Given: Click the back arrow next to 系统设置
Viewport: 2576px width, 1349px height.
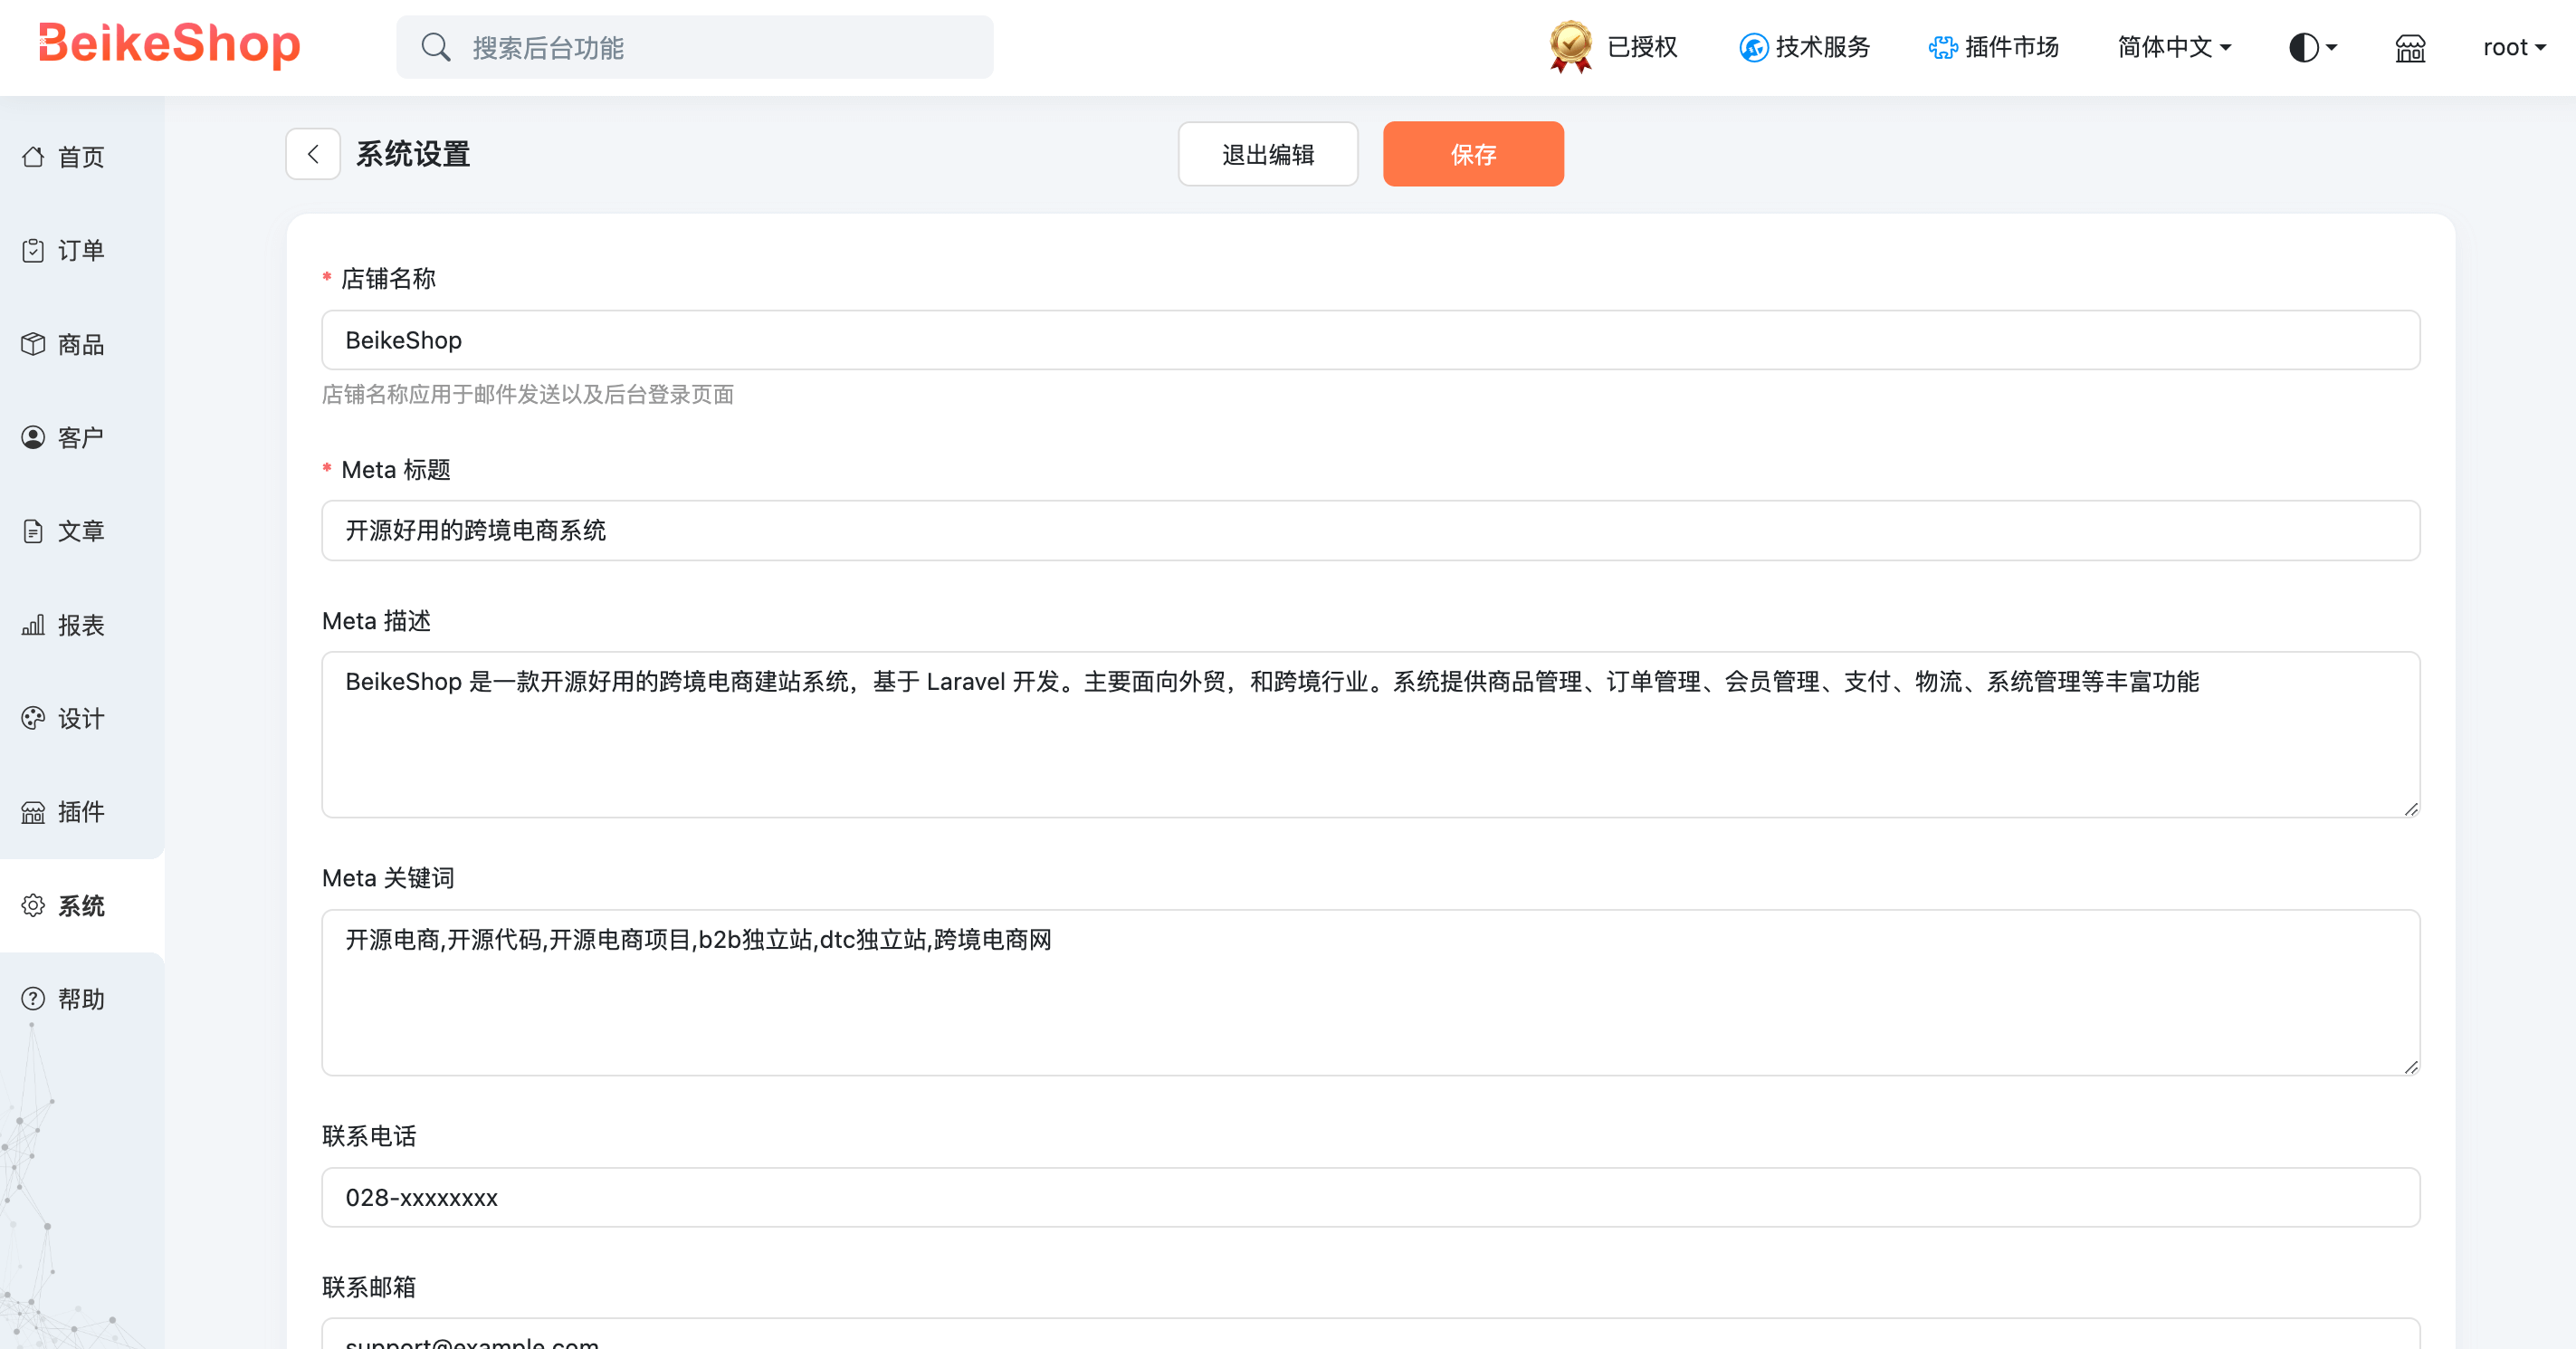Looking at the screenshot, I should tap(313, 154).
